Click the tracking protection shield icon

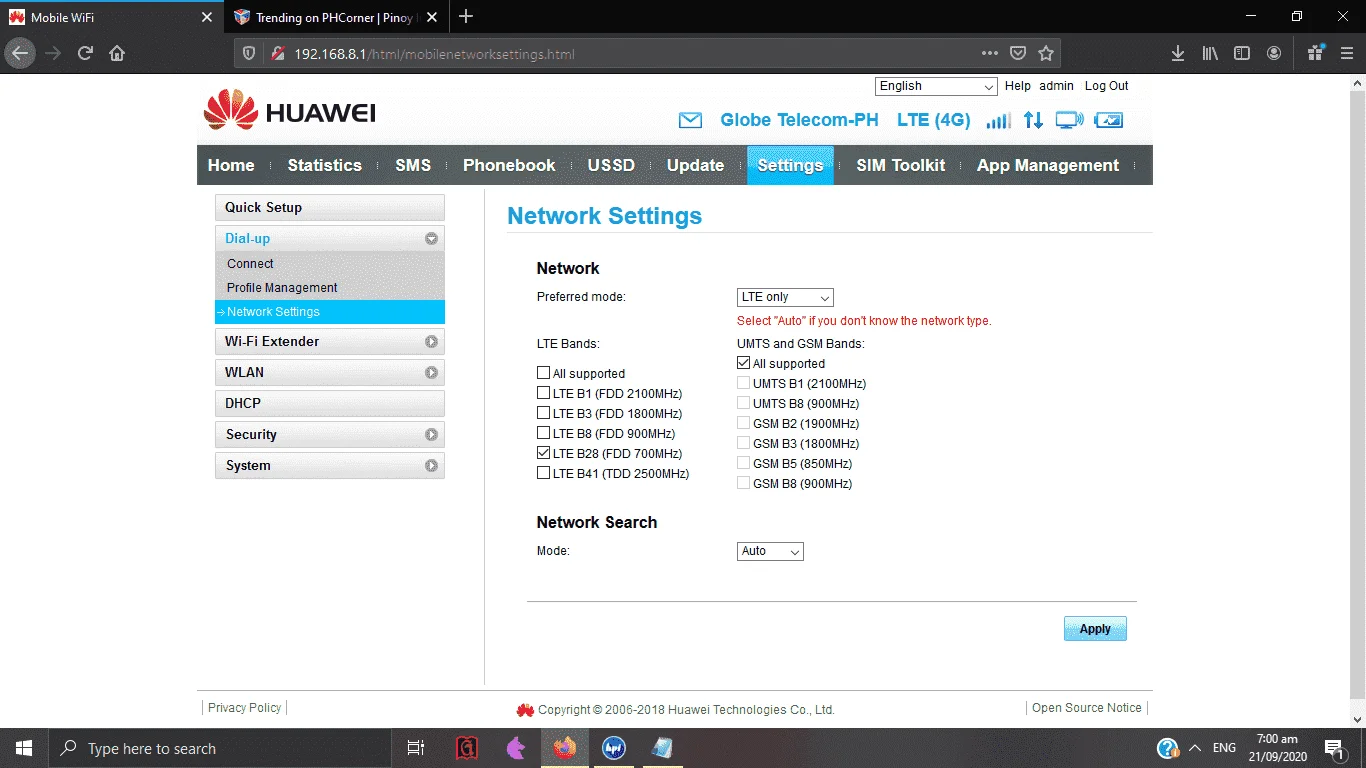(250, 54)
